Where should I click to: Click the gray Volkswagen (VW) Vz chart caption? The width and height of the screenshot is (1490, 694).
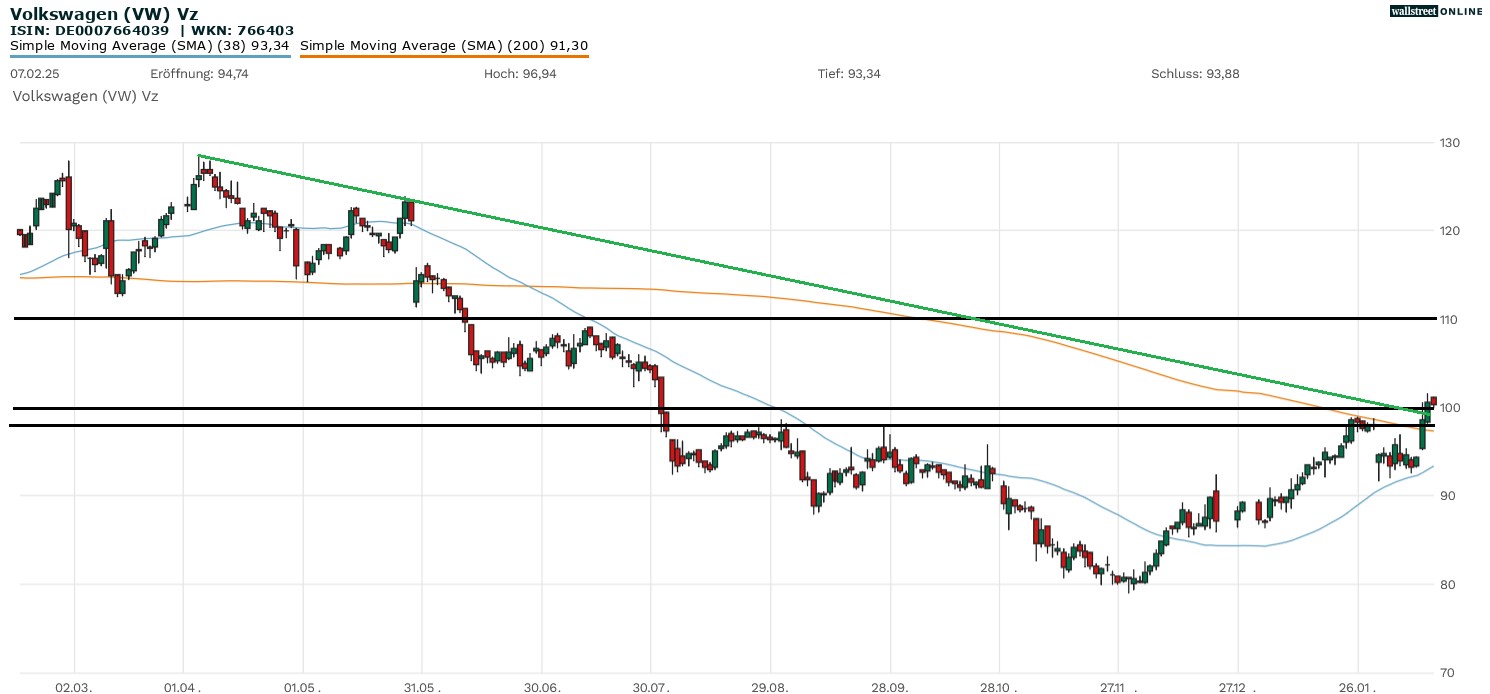coord(84,96)
